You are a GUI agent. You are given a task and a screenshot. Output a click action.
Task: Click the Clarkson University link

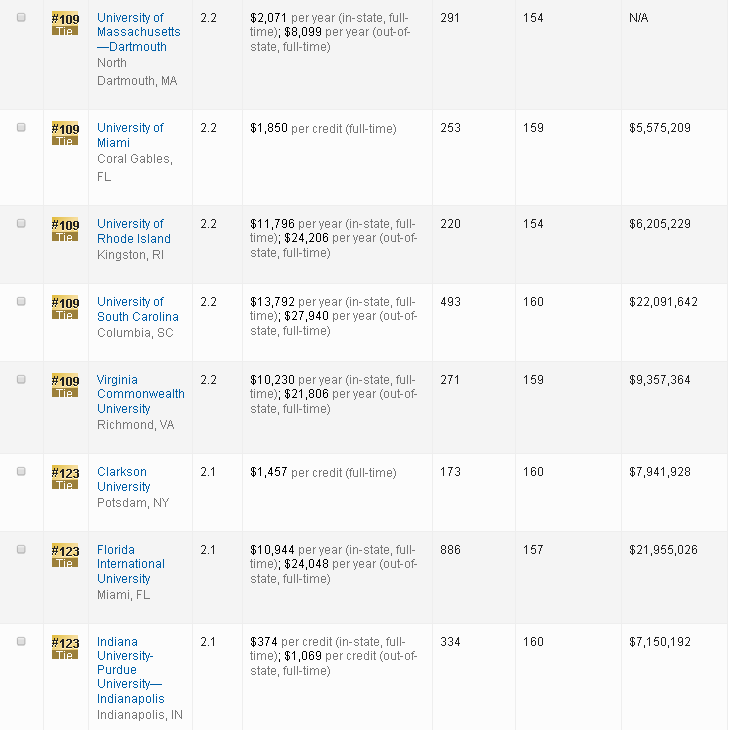[123, 479]
